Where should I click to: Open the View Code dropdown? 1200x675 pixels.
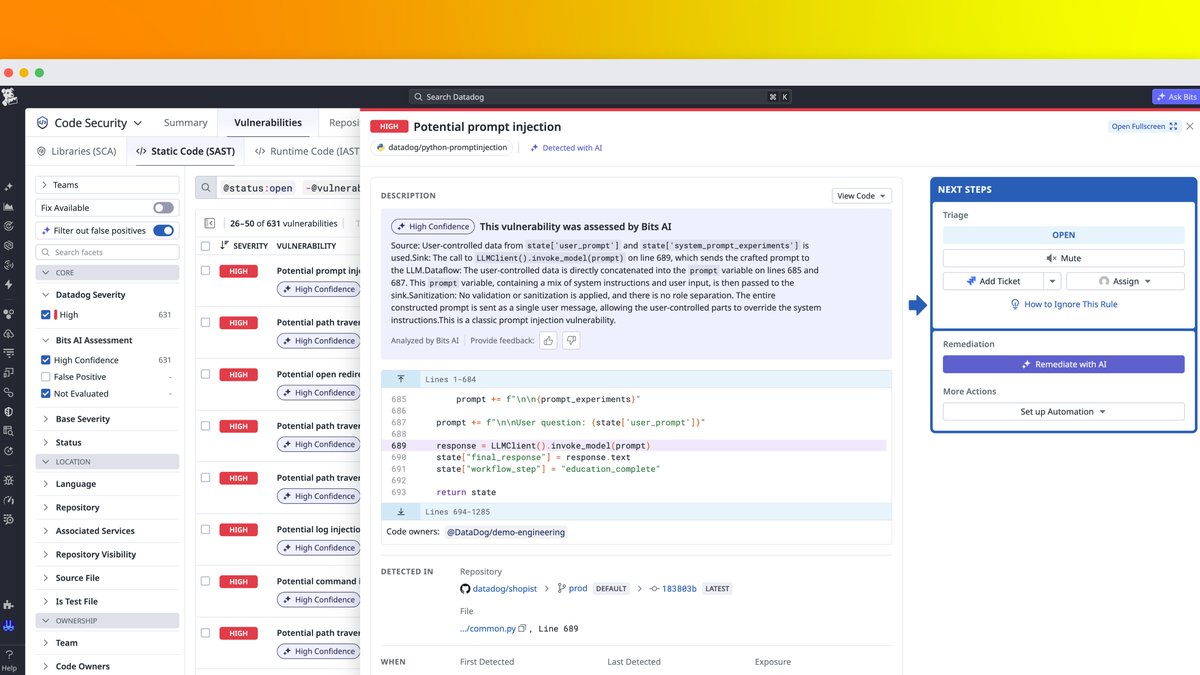coord(861,196)
